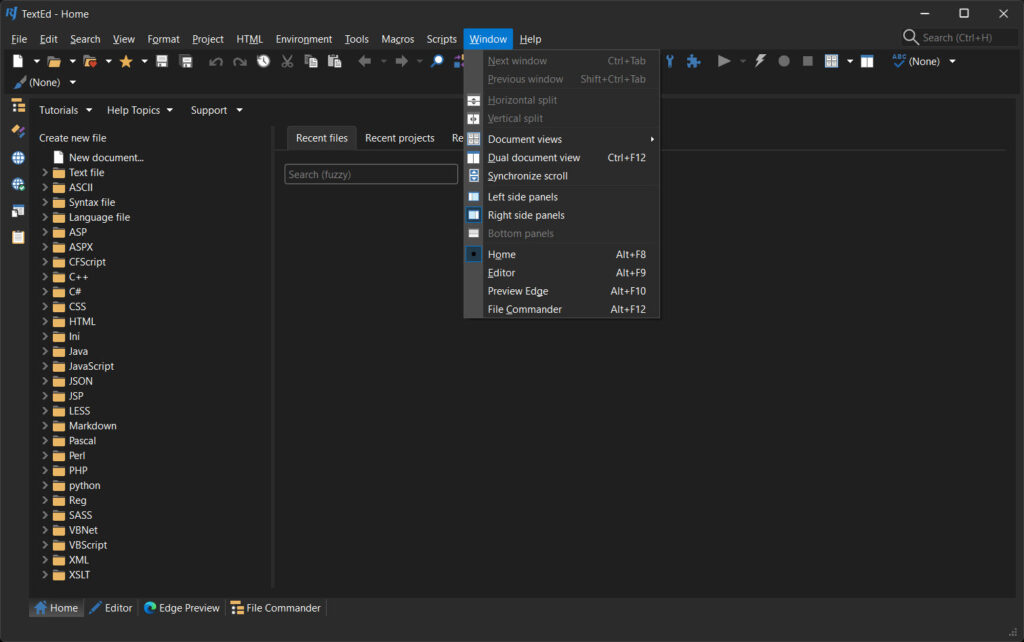1024x642 pixels.
Task: Switch to the Recent projects tab
Action: click(400, 138)
